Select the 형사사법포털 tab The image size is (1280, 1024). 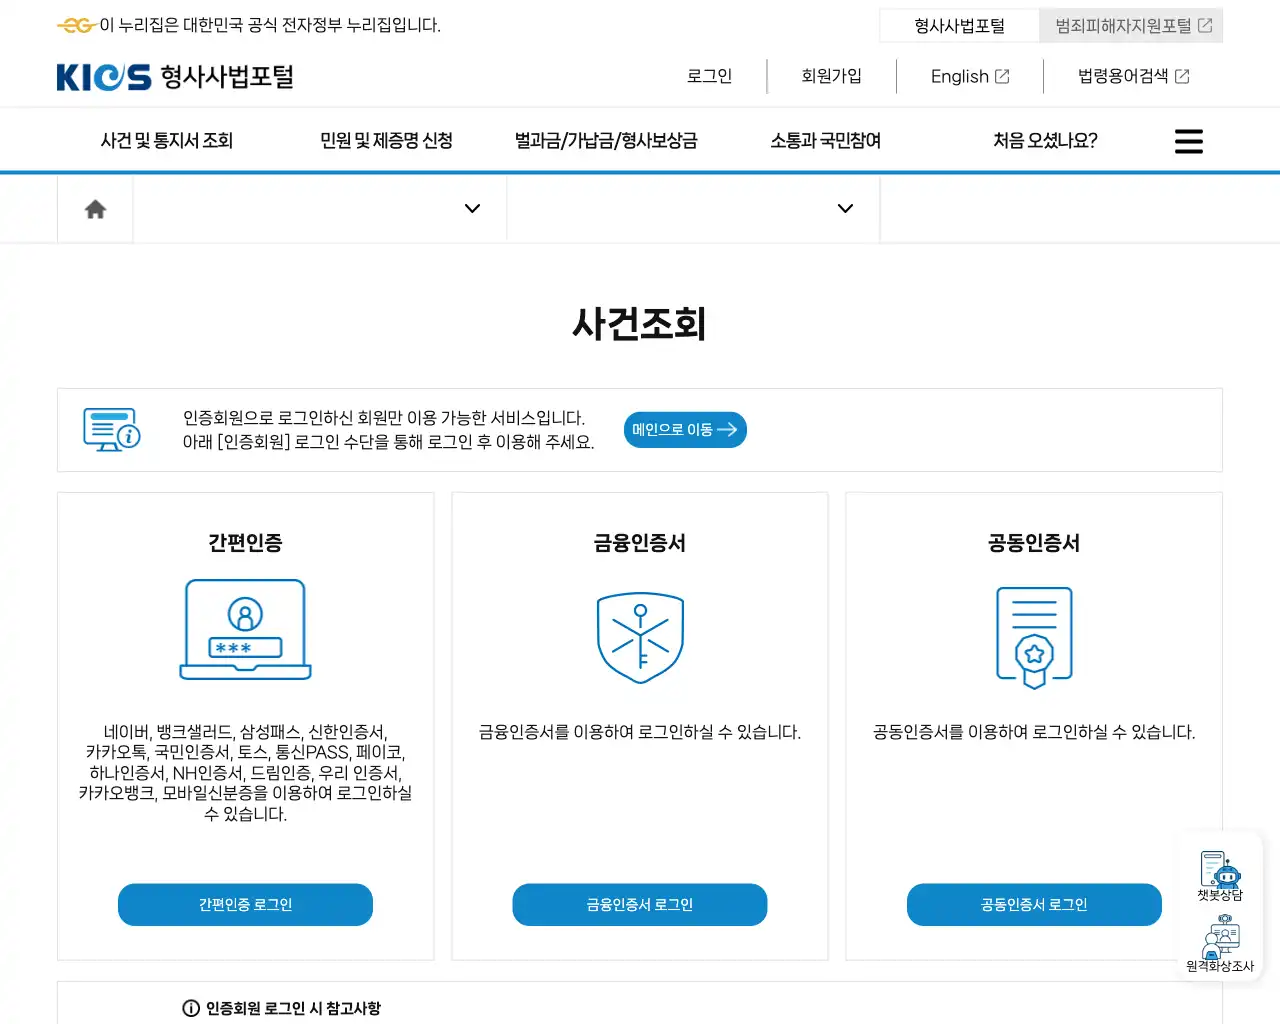959,26
